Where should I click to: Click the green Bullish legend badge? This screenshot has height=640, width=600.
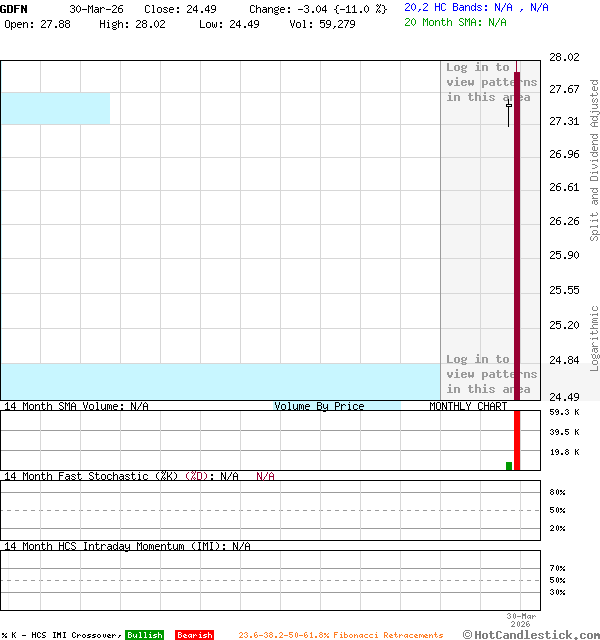point(144,635)
